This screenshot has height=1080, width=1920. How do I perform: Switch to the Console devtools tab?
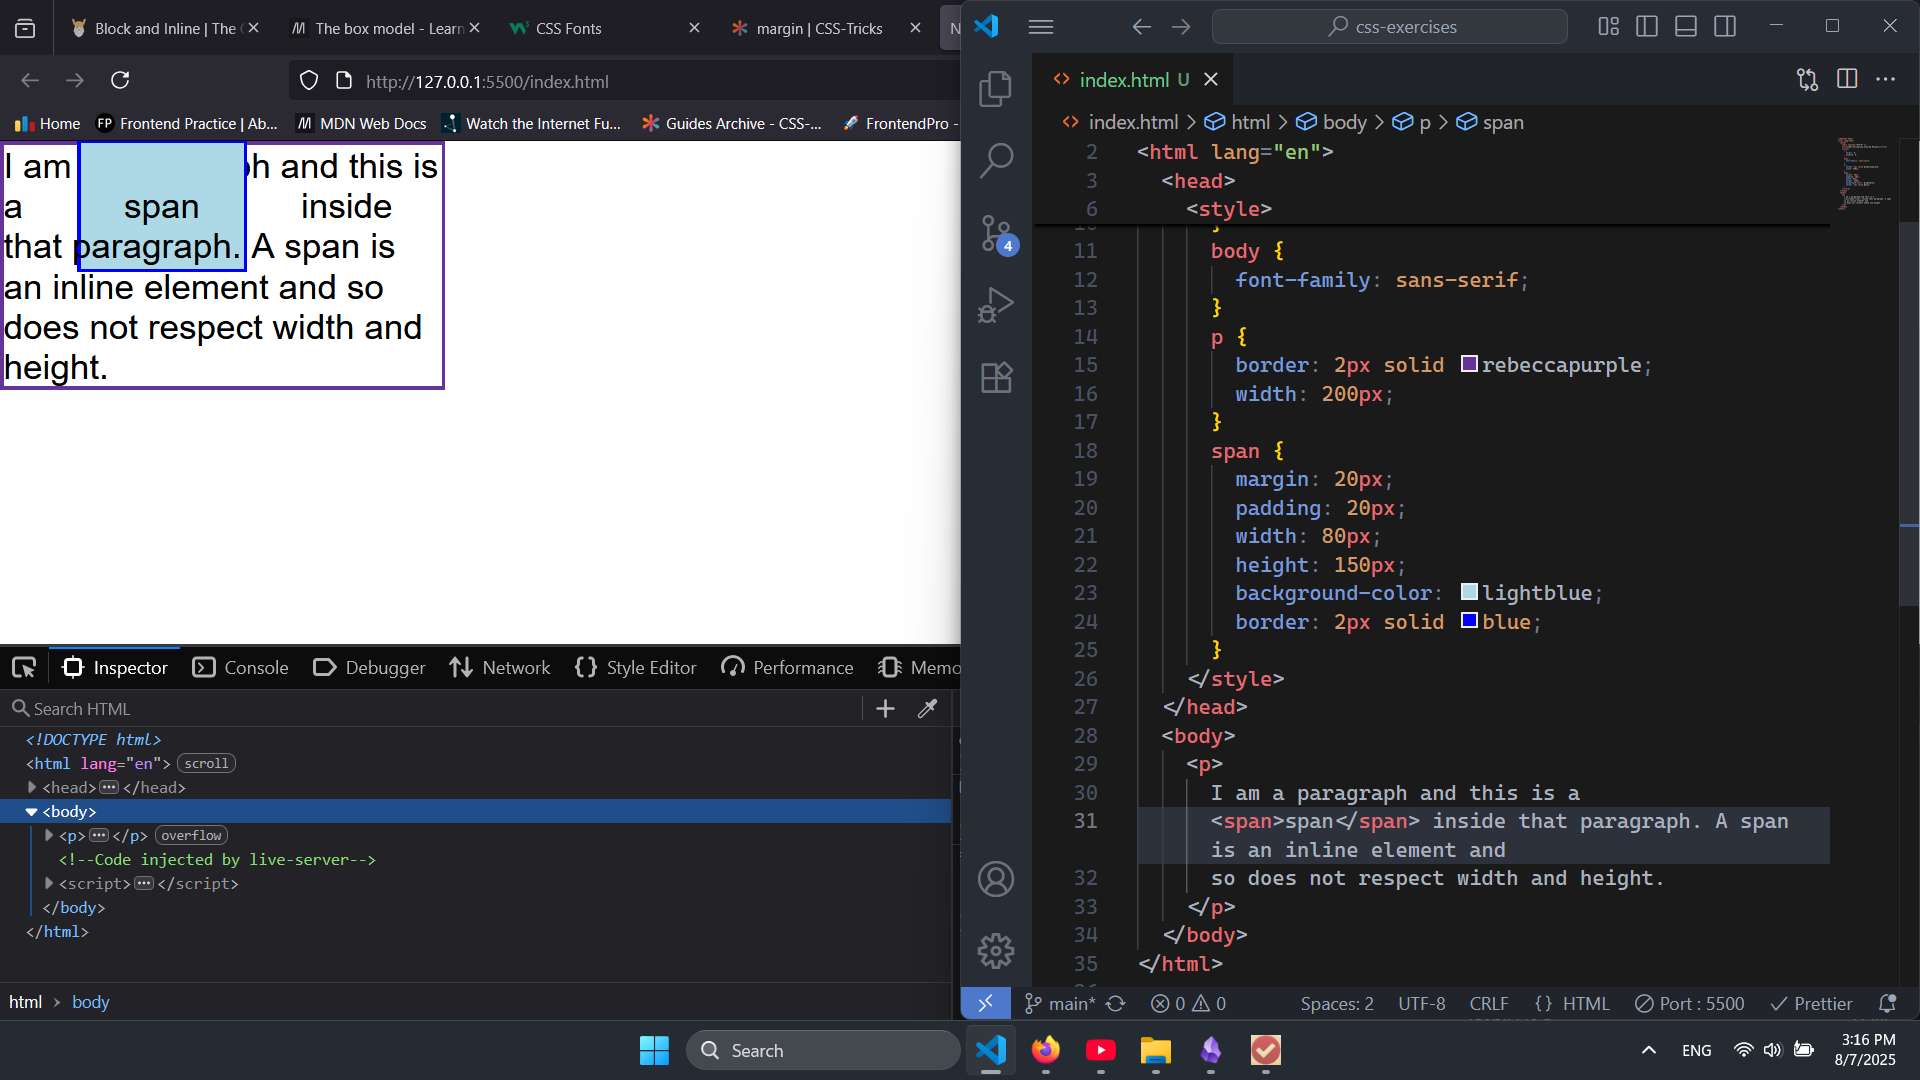coord(240,667)
